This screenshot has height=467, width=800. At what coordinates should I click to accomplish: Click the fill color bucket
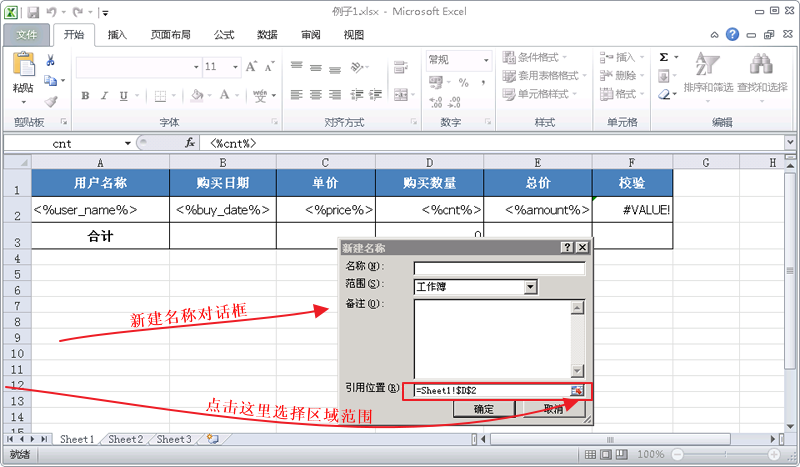click(197, 95)
